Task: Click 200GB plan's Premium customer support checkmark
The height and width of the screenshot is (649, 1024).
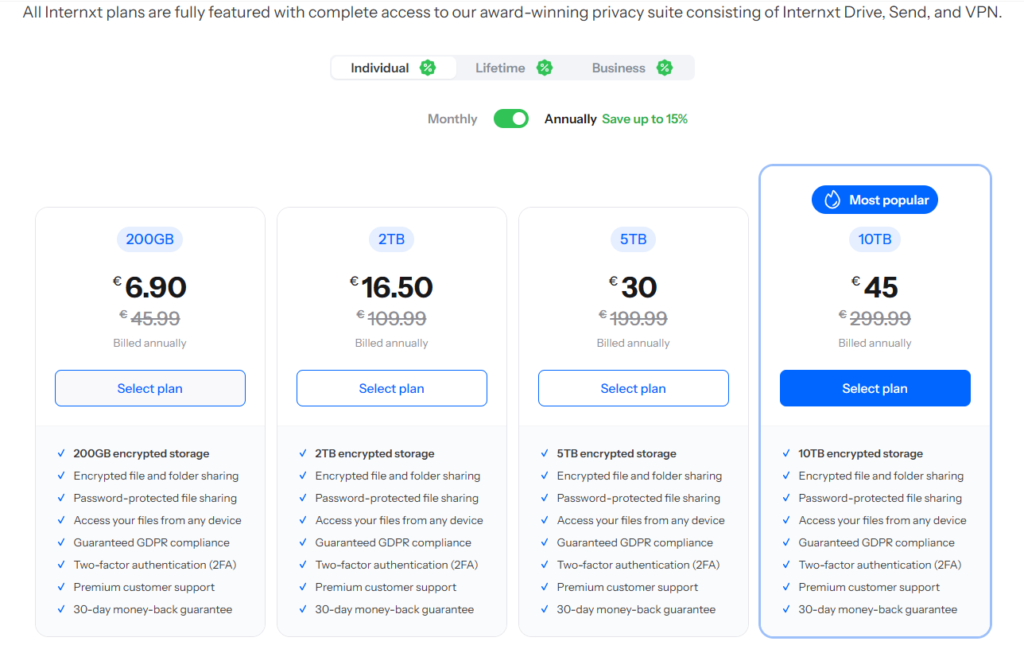Action: point(61,586)
